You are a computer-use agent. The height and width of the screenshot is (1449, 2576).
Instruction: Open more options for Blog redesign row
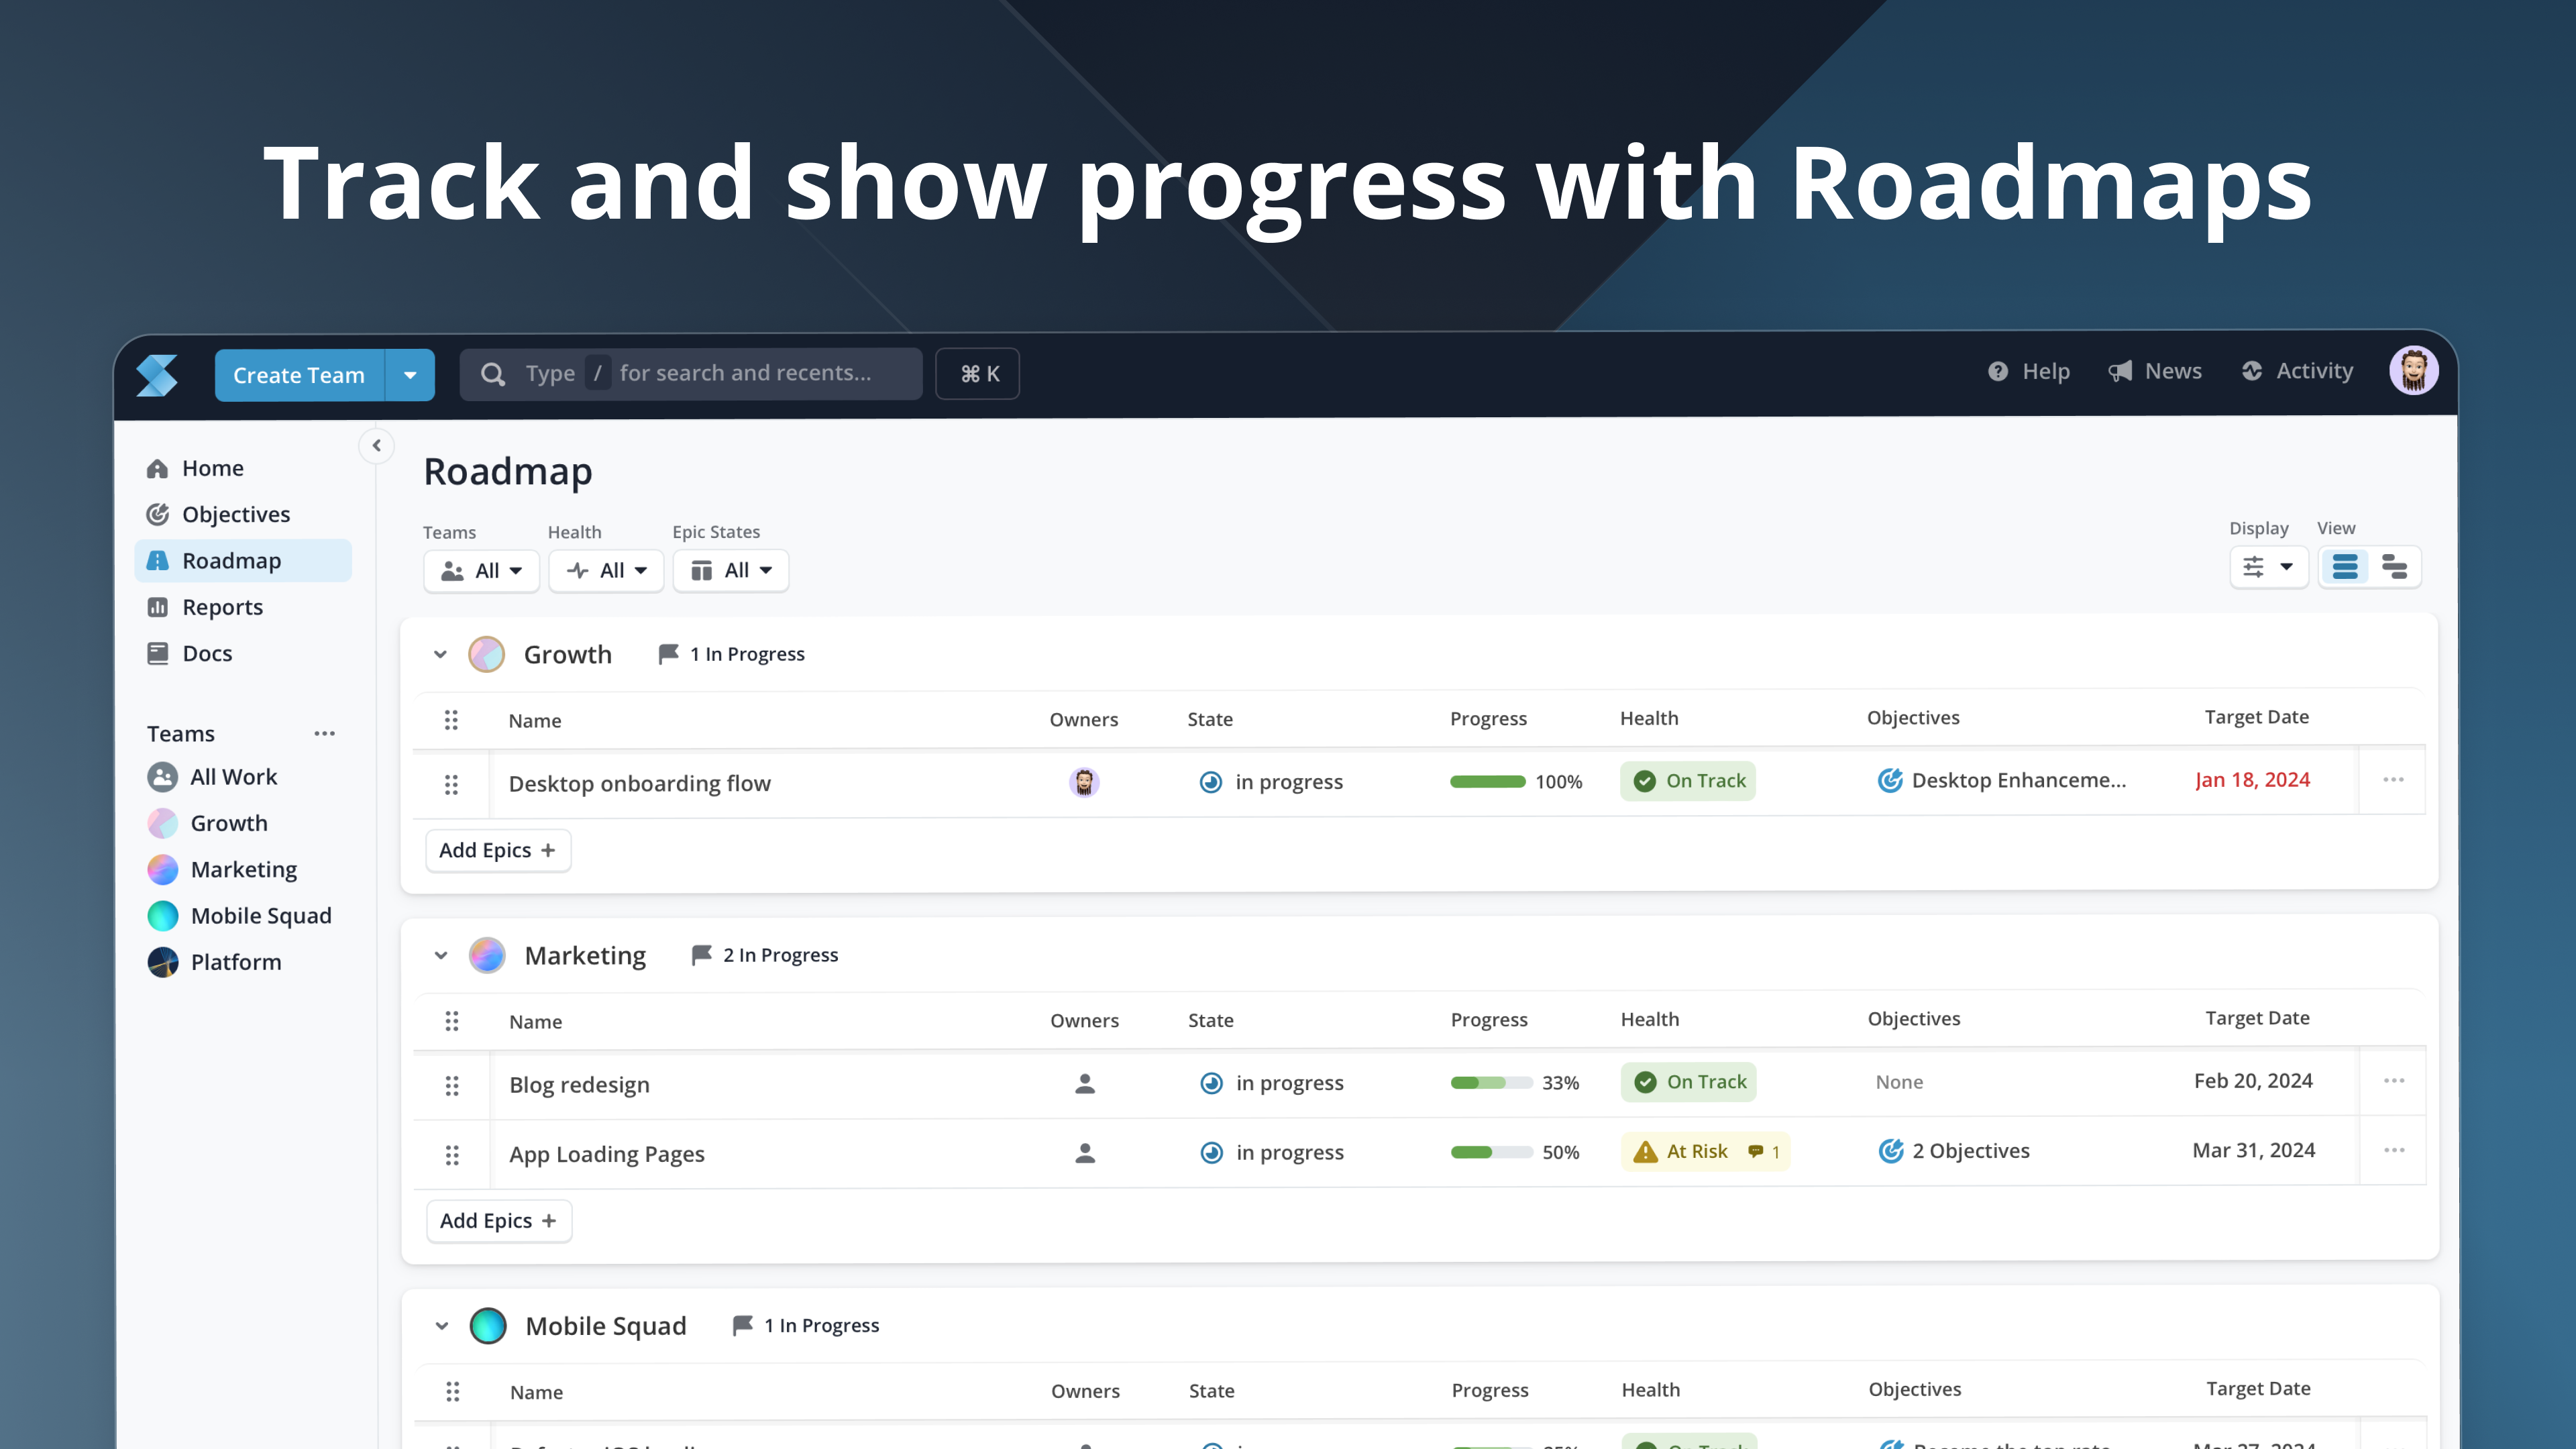point(2394,1081)
